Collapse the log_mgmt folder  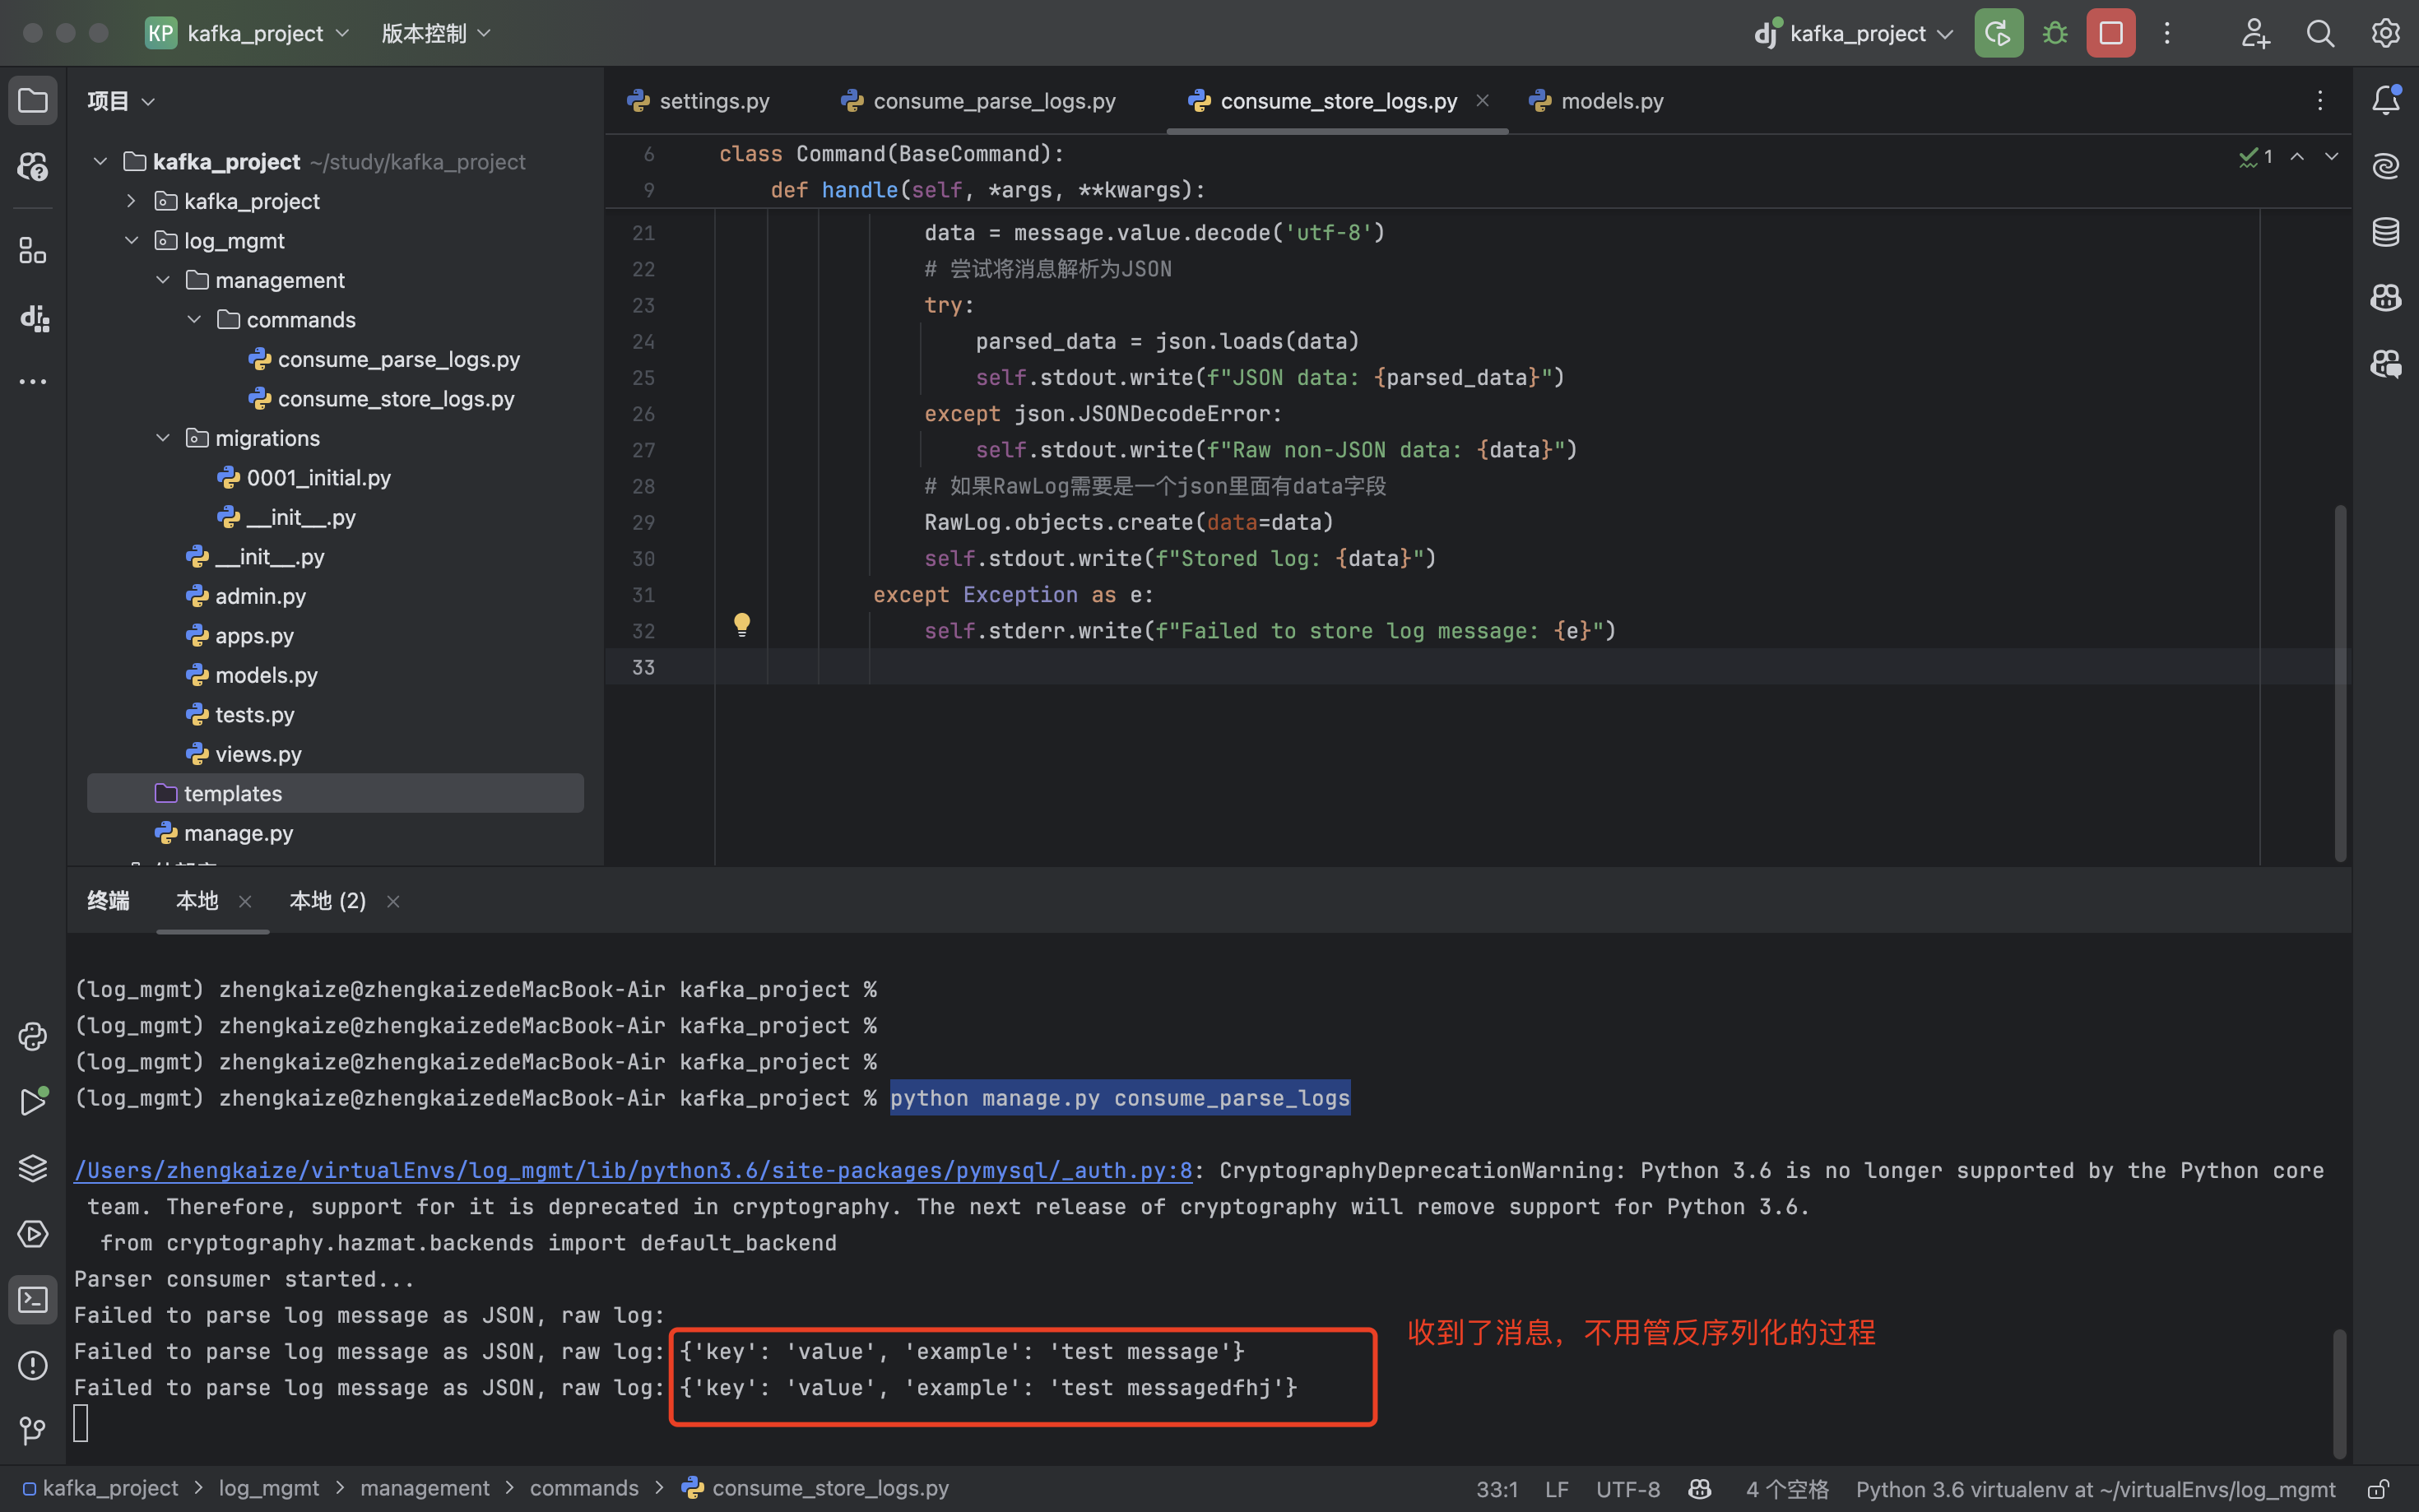coord(131,241)
